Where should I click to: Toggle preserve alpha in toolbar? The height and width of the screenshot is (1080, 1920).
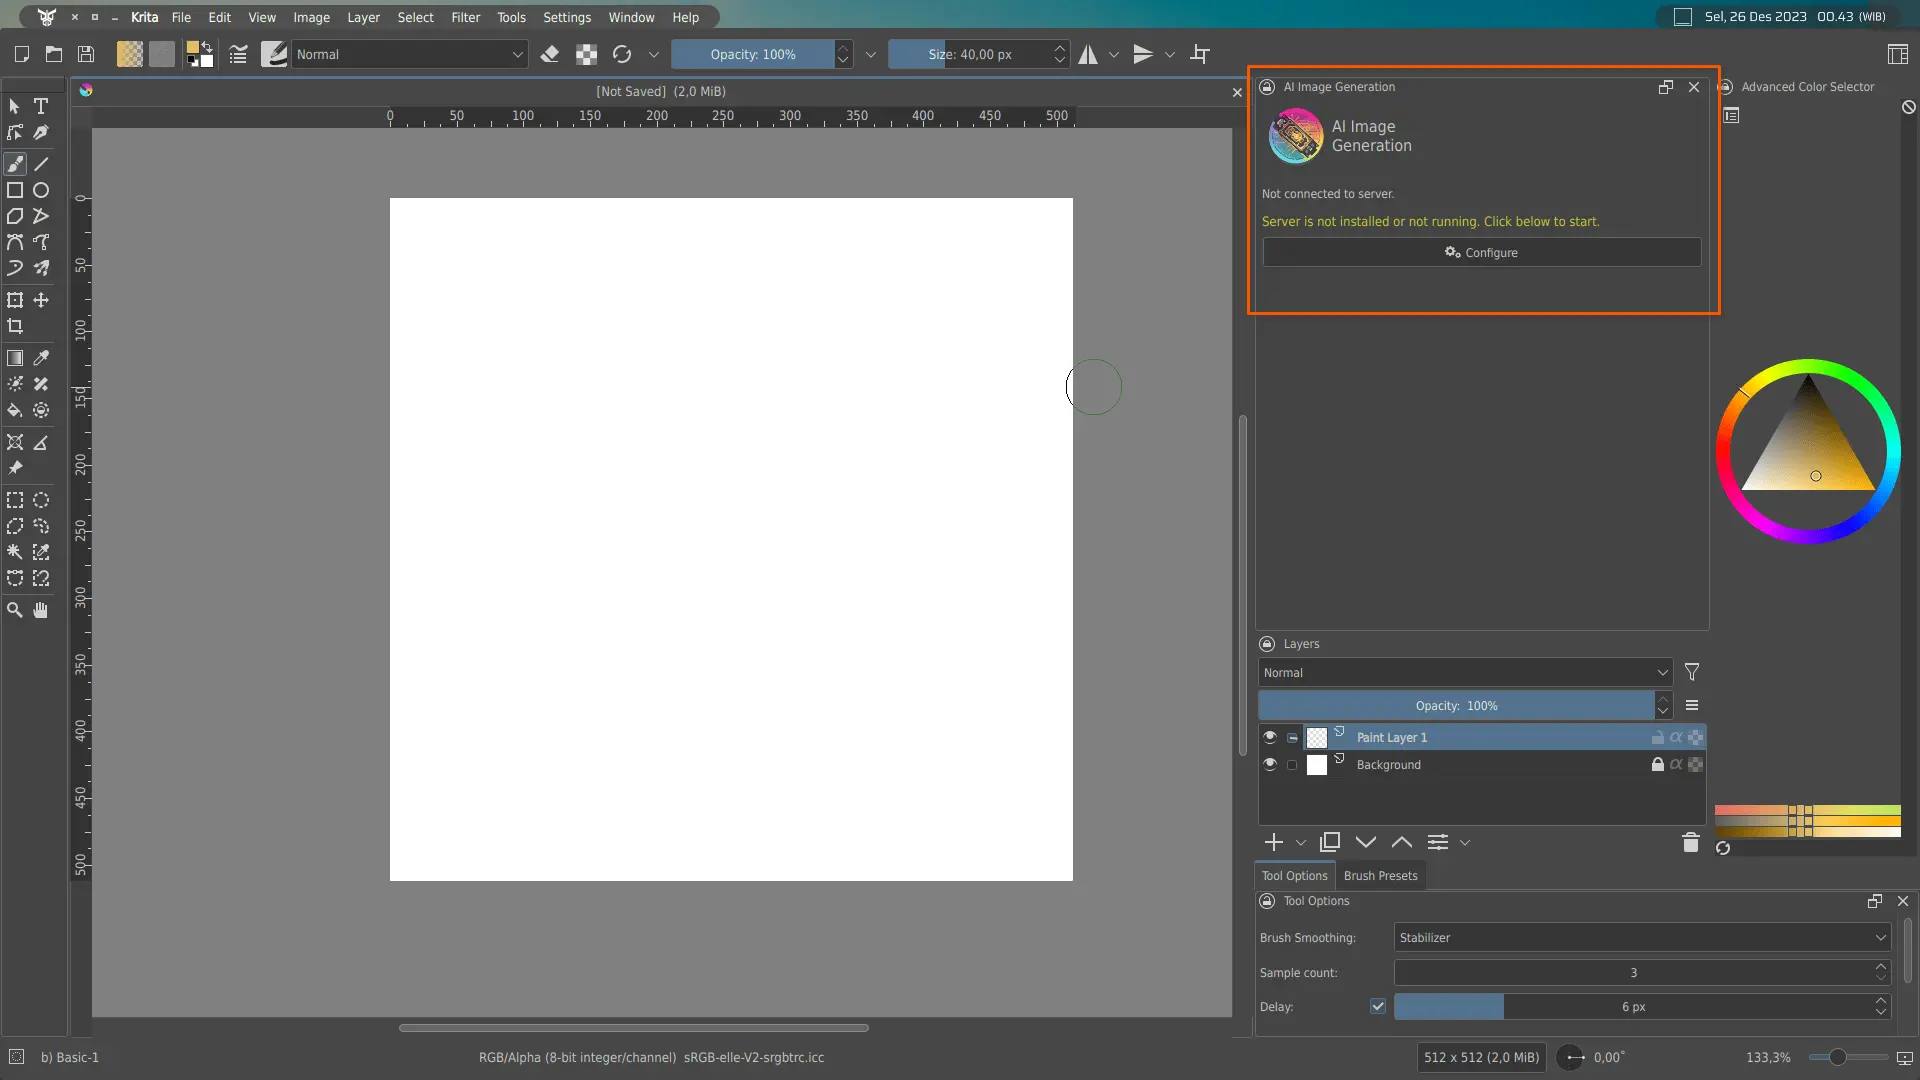[x=587, y=54]
